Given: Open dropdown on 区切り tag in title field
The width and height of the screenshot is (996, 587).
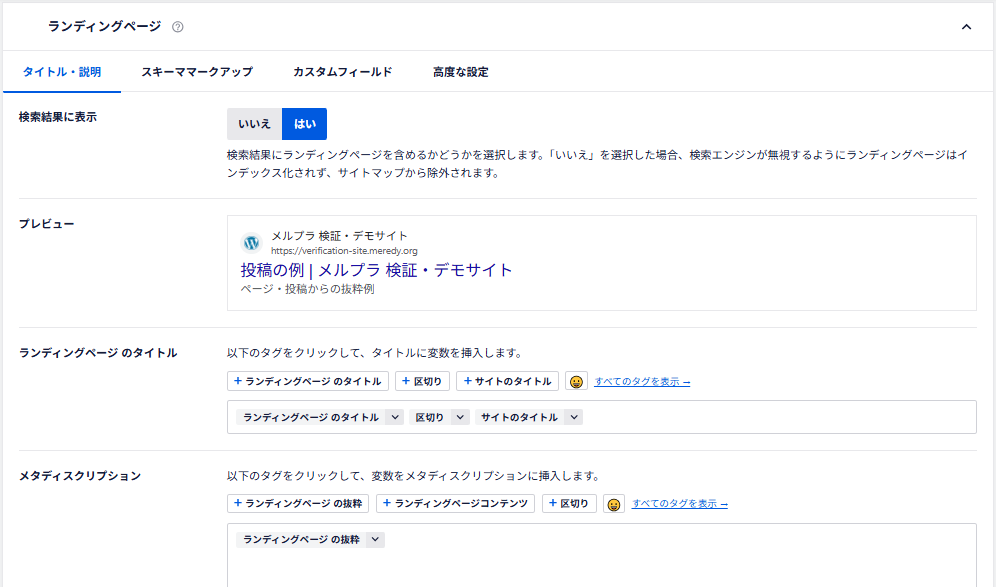Looking at the screenshot, I should coord(460,418).
